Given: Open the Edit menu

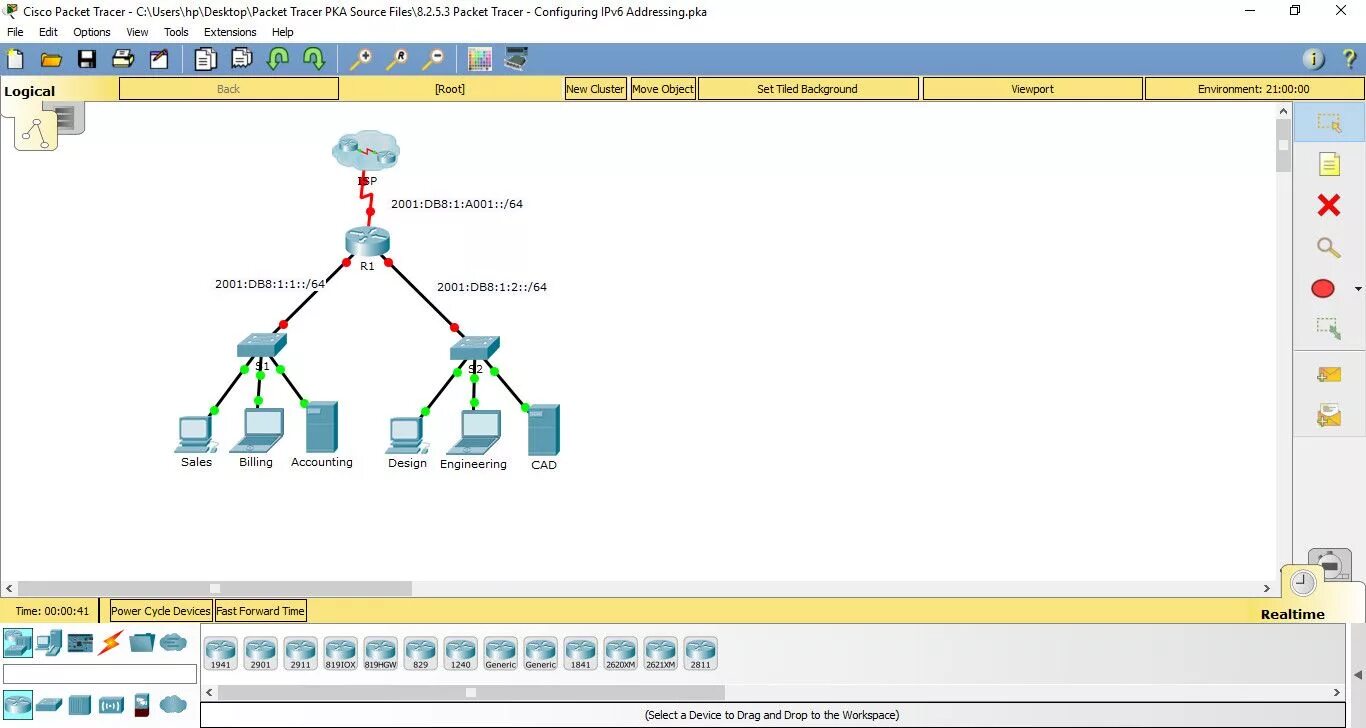Looking at the screenshot, I should coord(48,32).
